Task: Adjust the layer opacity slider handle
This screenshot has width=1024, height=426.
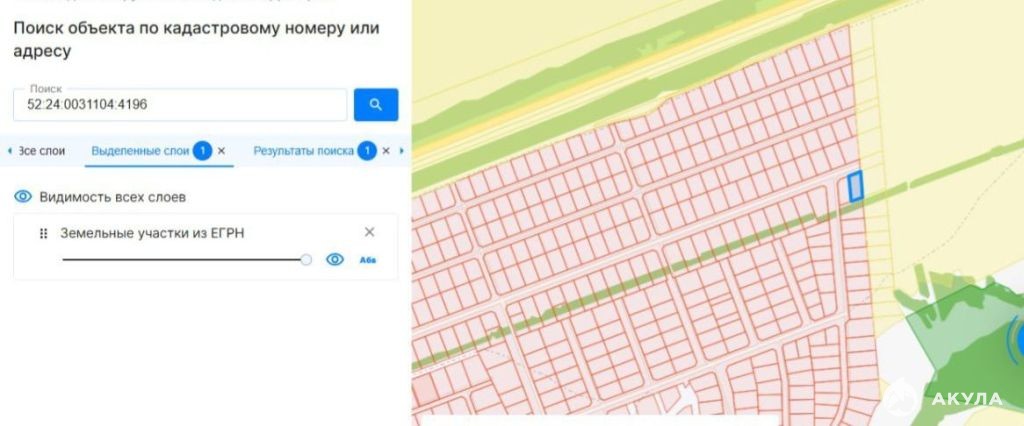Action: click(306, 259)
